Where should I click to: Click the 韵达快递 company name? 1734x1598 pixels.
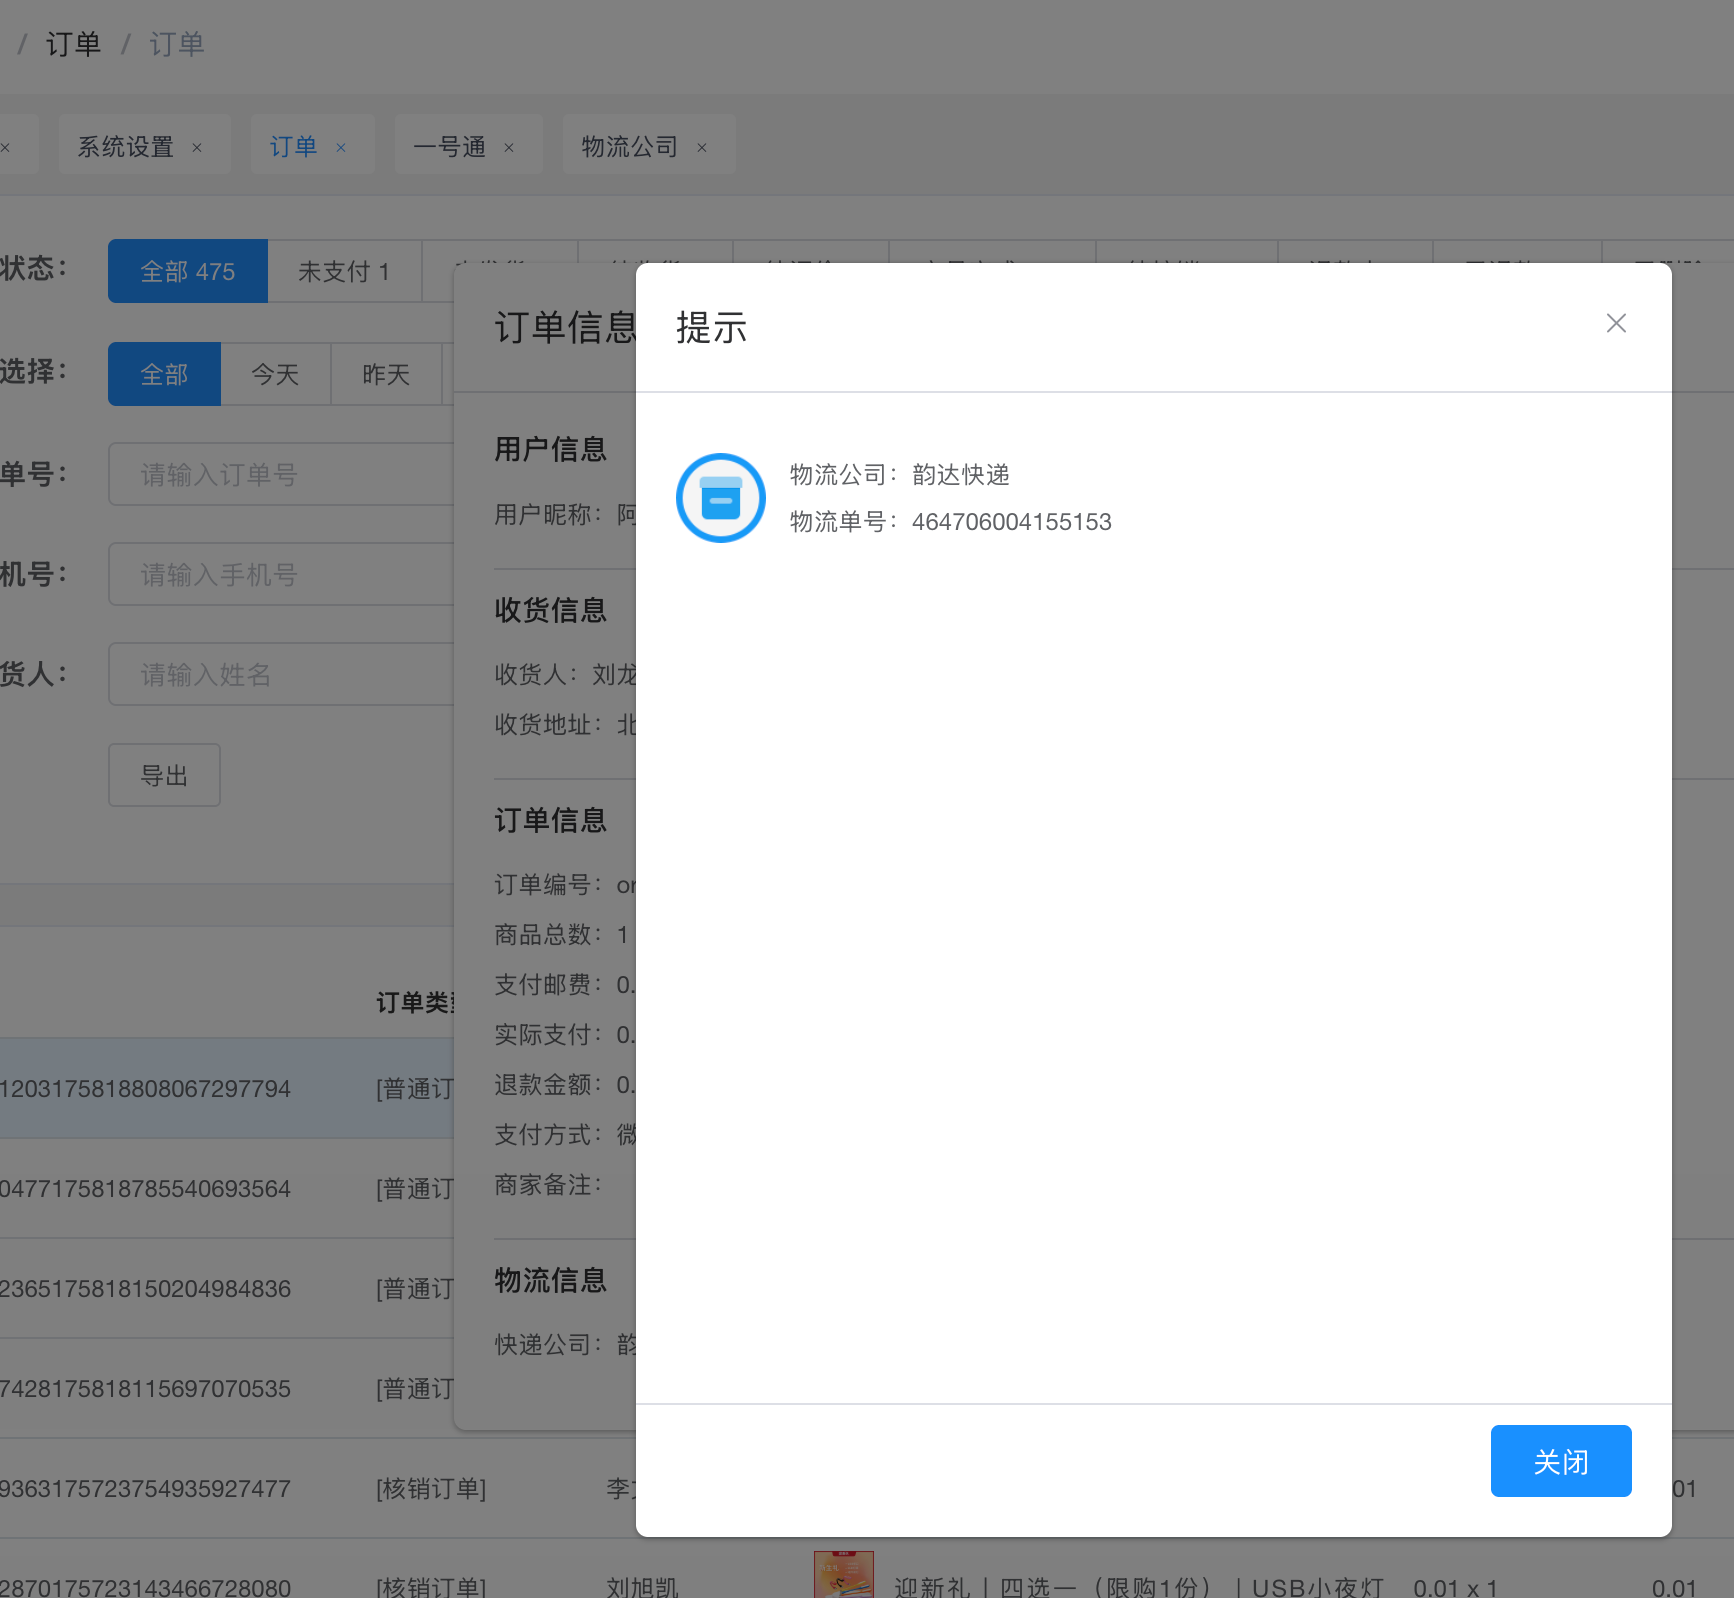point(961,474)
